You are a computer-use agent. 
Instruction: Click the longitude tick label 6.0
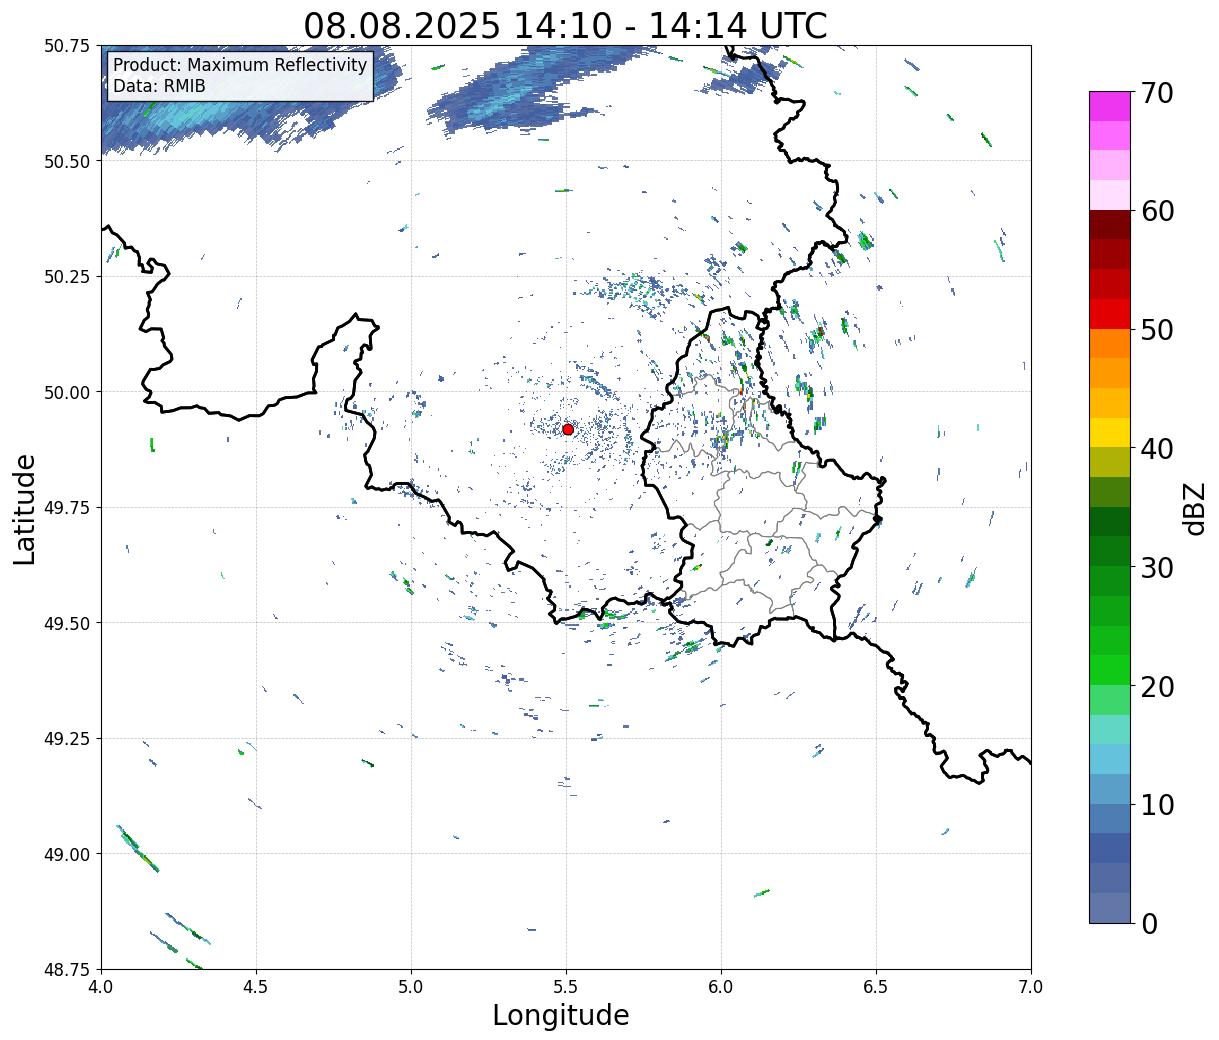(x=721, y=987)
